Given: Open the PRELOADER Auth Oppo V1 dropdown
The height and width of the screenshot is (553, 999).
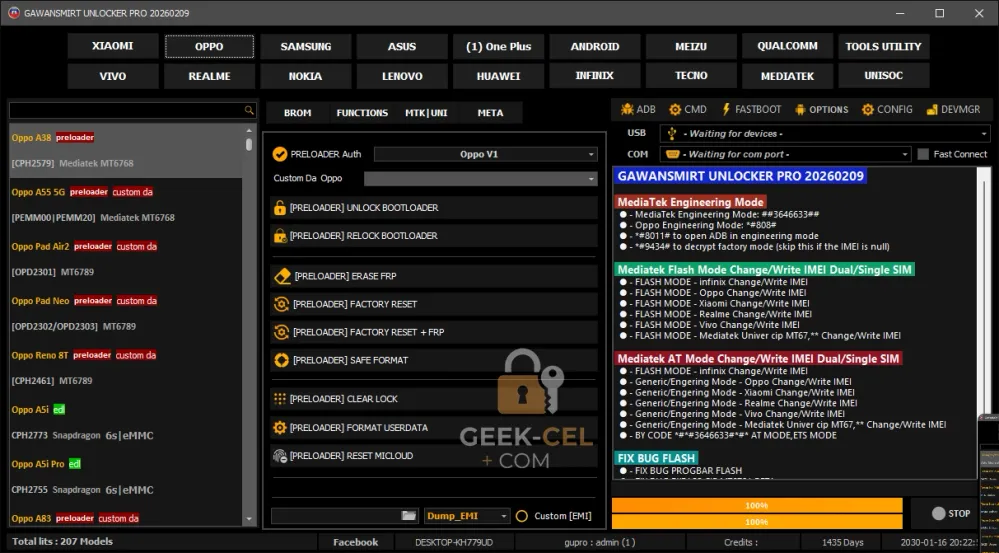Looking at the screenshot, I should pos(485,154).
